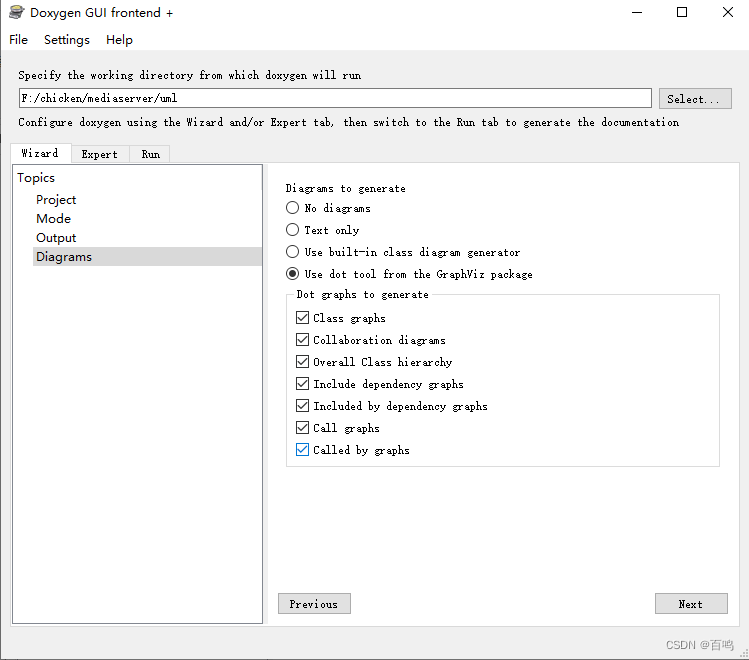749x660 pixels.
Task: Close the Doxygen GUI frontend window
Action: pyautogui.click(x=728, y=12)
